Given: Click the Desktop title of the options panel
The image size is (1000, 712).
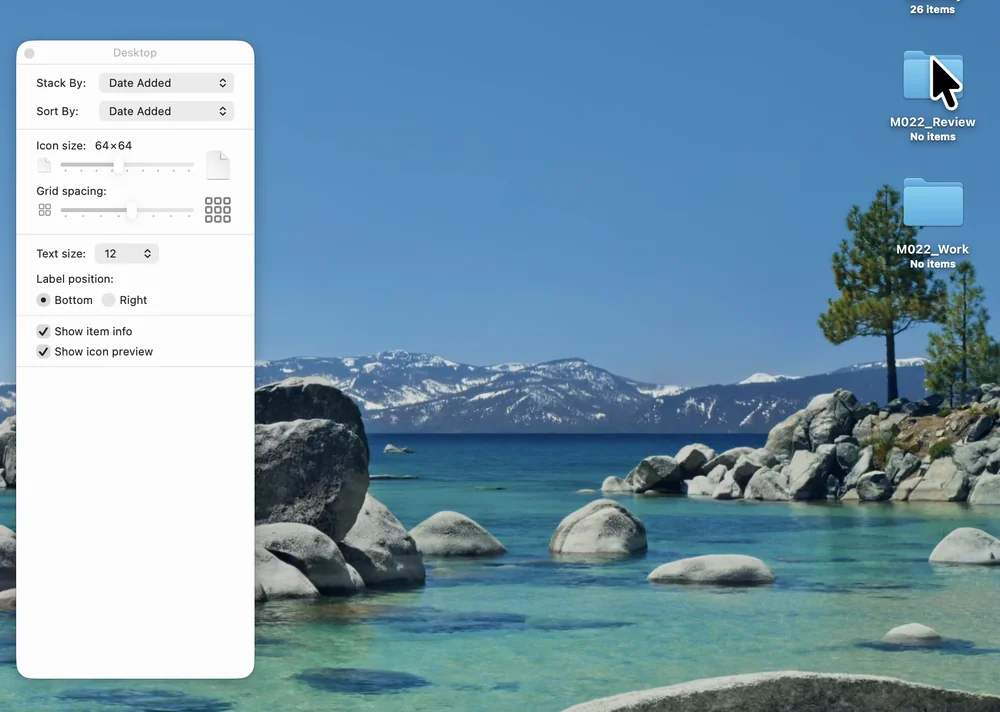Looking at the screenshot, I should click(135, 53).
